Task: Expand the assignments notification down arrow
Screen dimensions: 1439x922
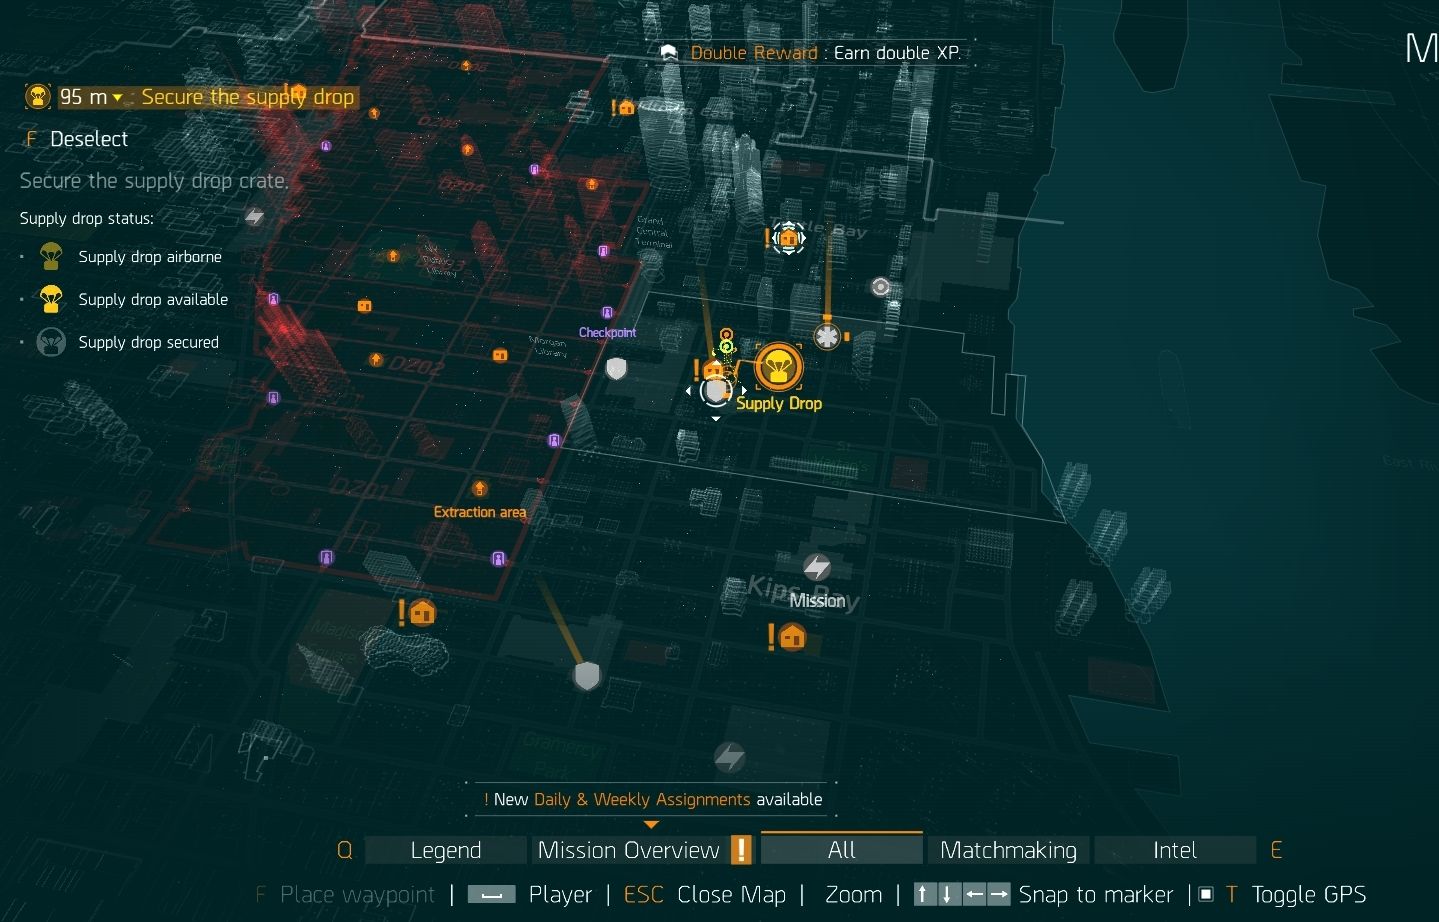Action: pyautogui.click(x=651, y=825)
